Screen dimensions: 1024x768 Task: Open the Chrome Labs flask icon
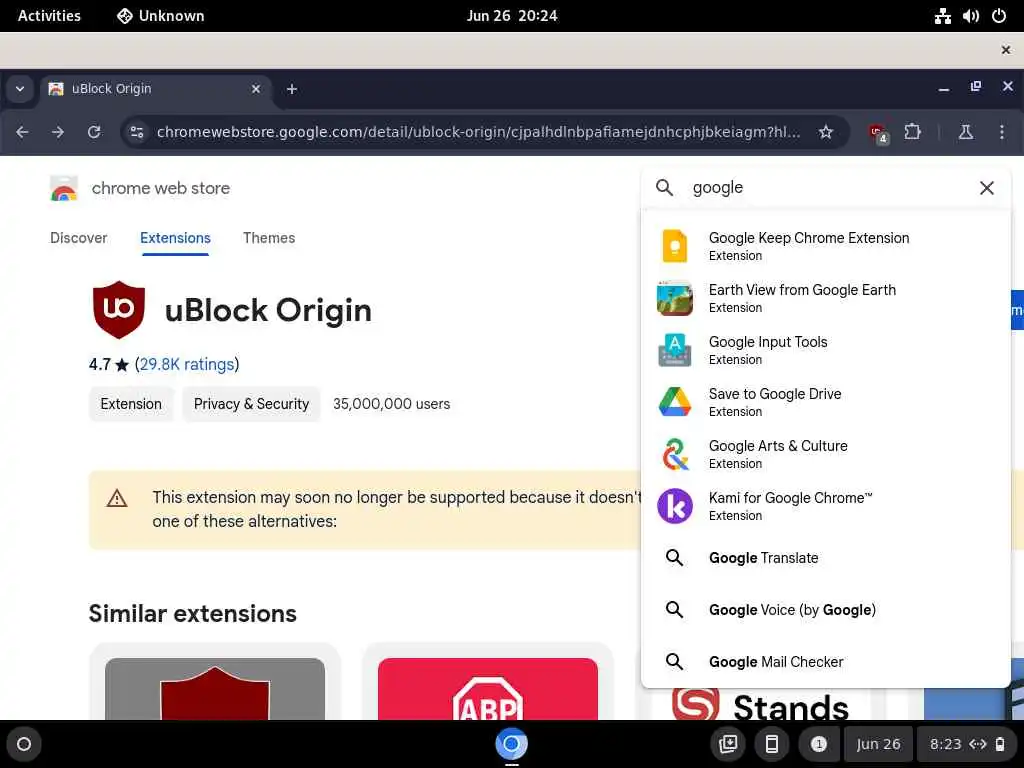click(965, 132)
